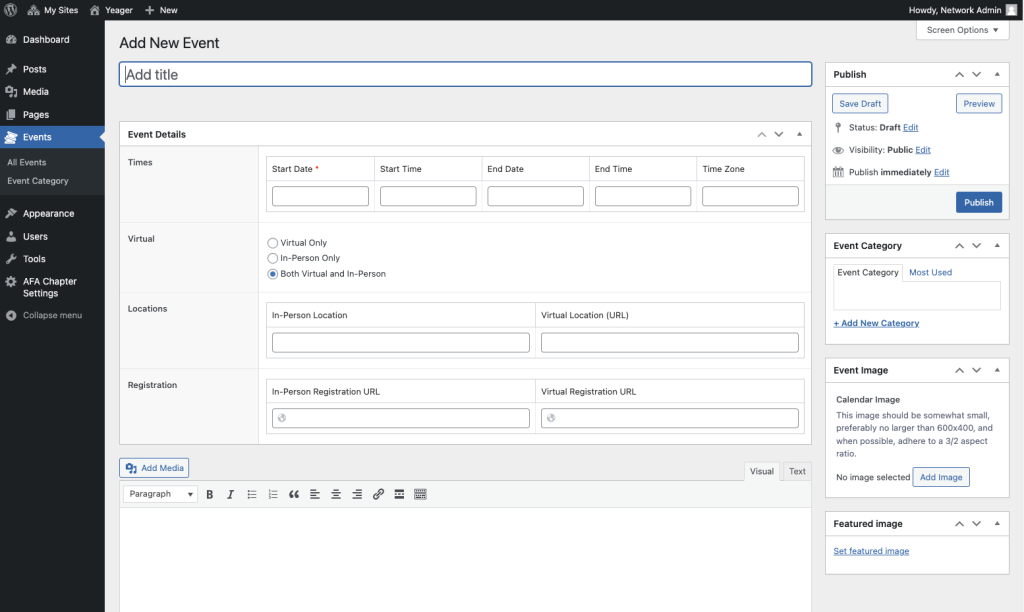
Task: Align text right in editor
Action: click(357, 494)
